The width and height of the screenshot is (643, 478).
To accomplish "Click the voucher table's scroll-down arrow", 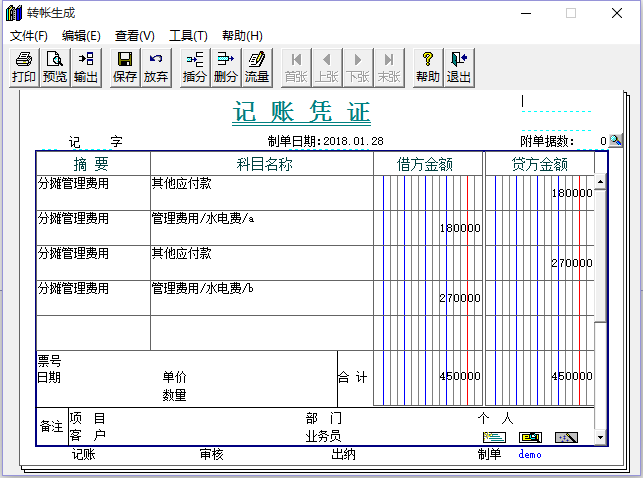I will [600, 437].
